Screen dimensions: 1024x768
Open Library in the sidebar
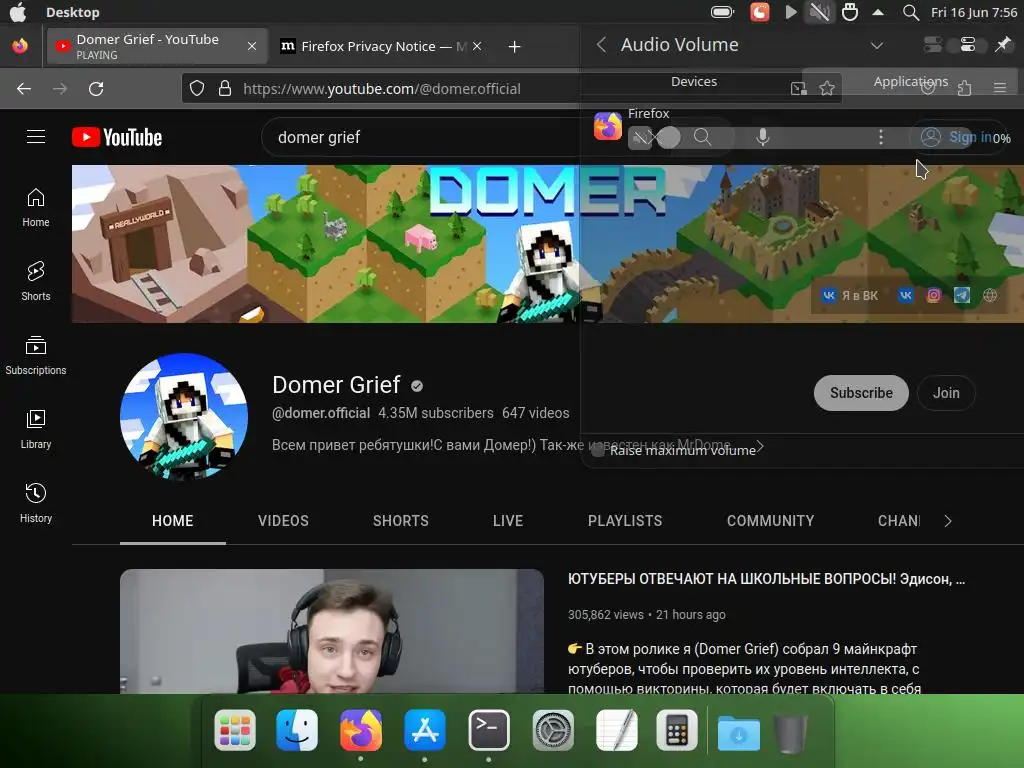[x=36, y=429]
